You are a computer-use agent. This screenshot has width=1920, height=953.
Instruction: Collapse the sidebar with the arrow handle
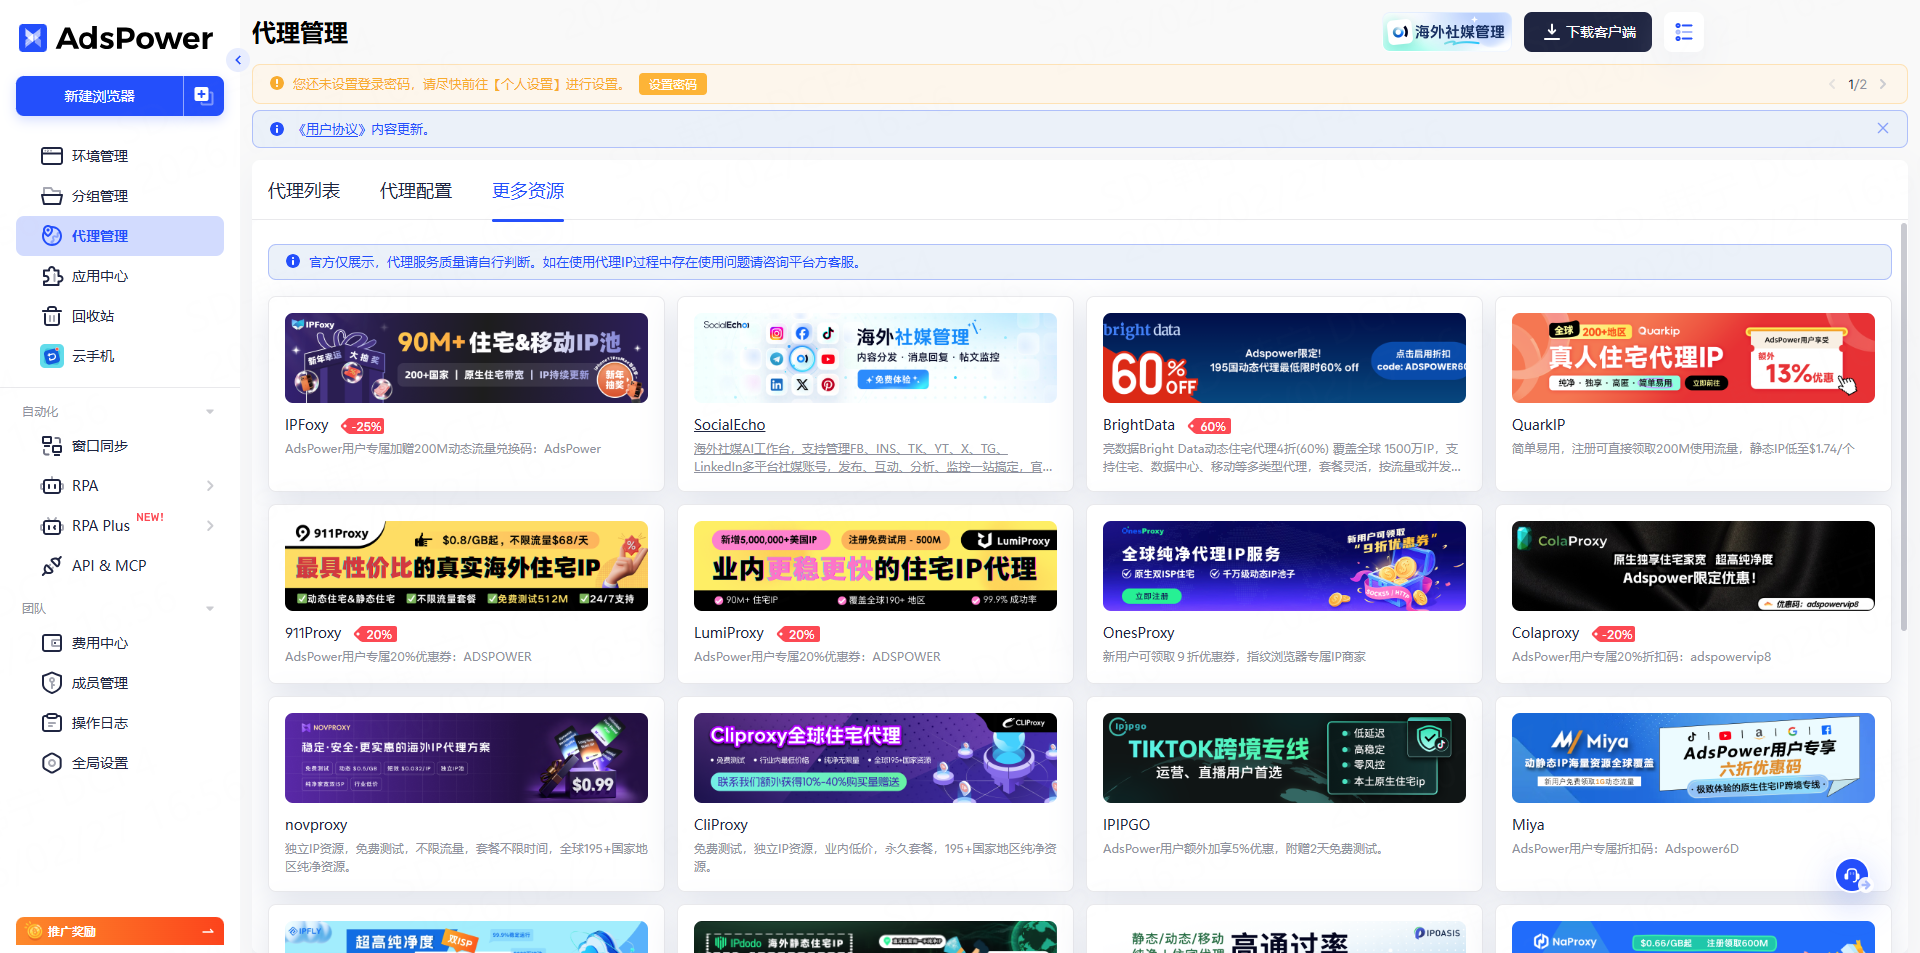pyautogui.click(x=238, y=60)
